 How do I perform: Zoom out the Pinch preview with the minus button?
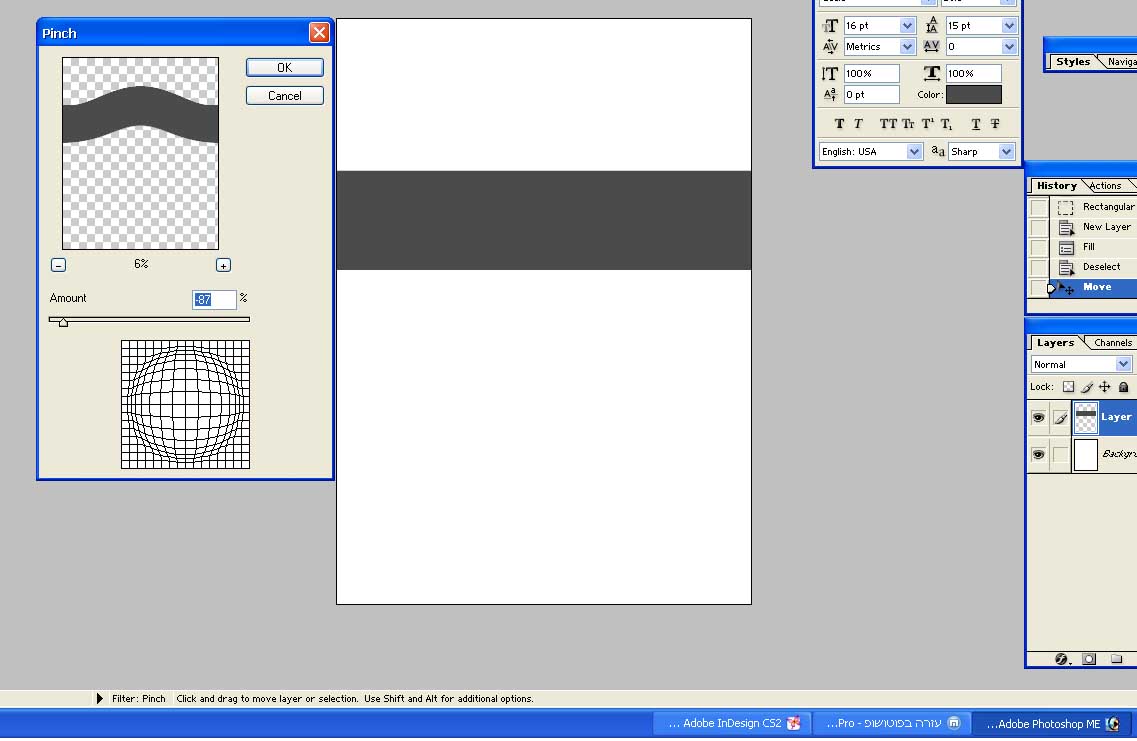click(59, 265)
